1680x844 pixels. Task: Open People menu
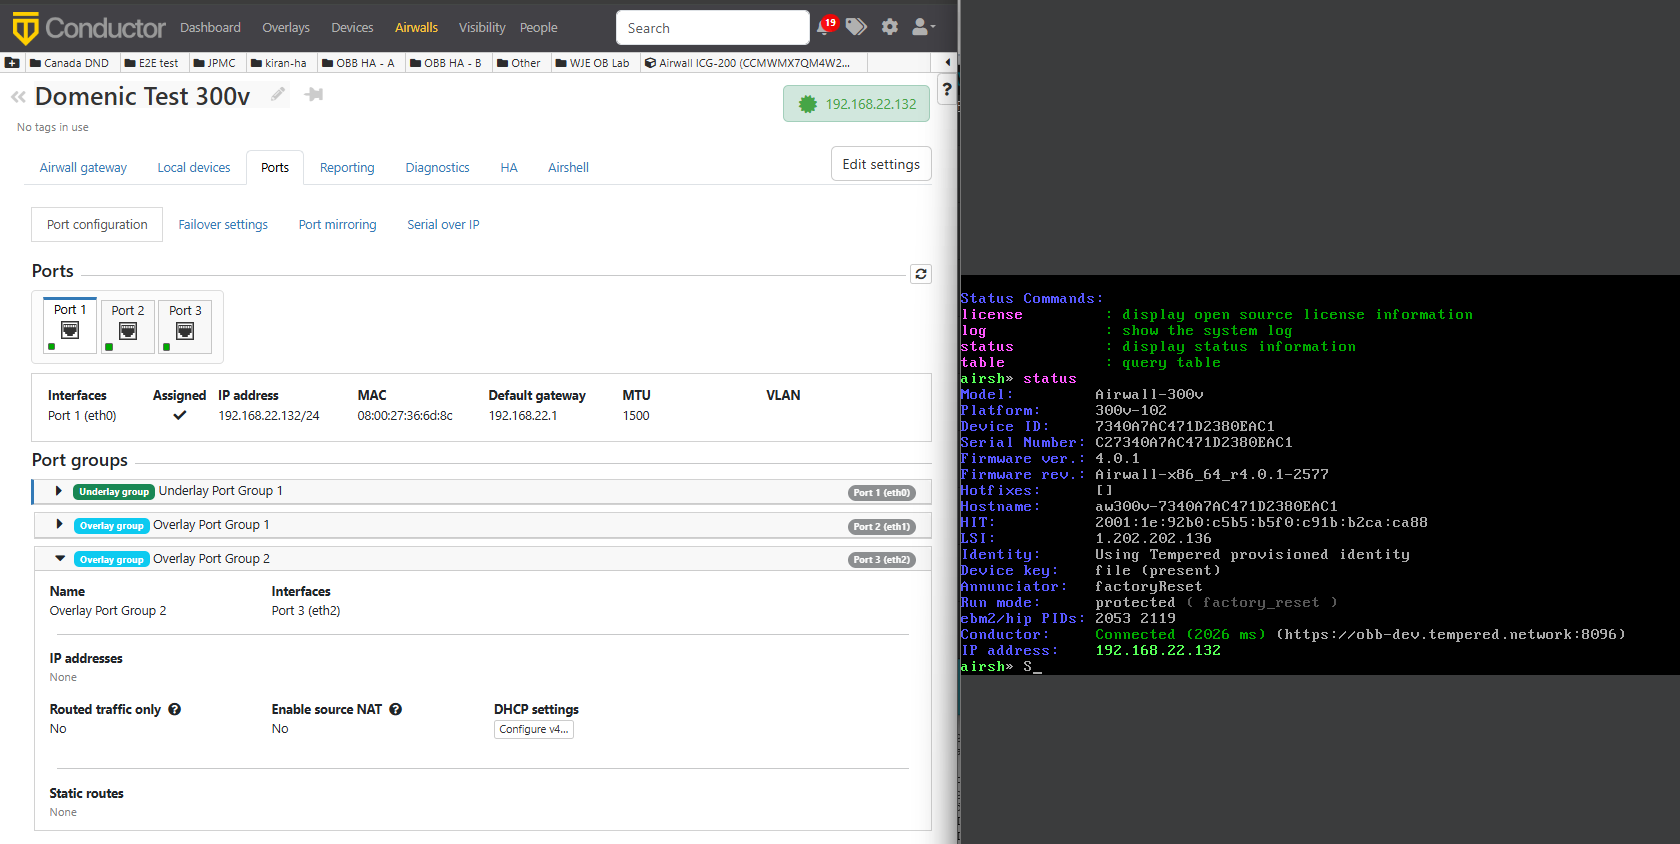539,27
